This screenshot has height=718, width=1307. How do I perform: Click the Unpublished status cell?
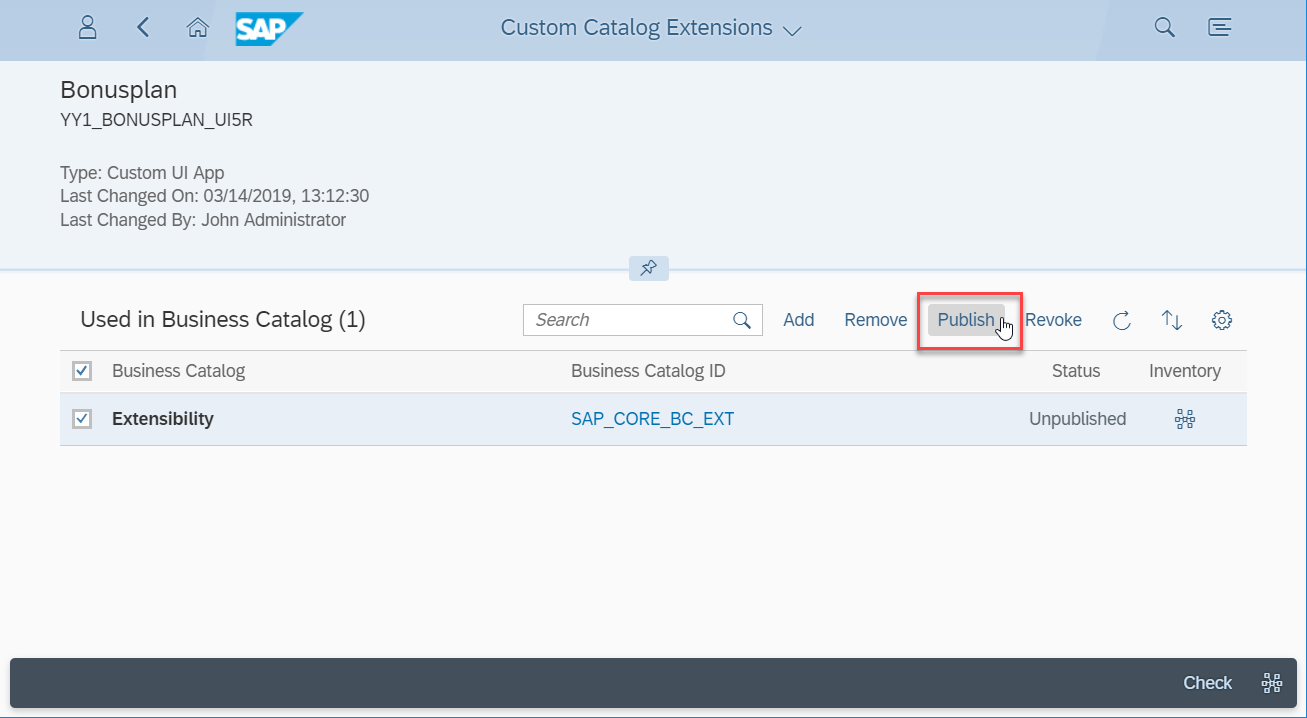pyautogui.click(x=1077, y=419)
